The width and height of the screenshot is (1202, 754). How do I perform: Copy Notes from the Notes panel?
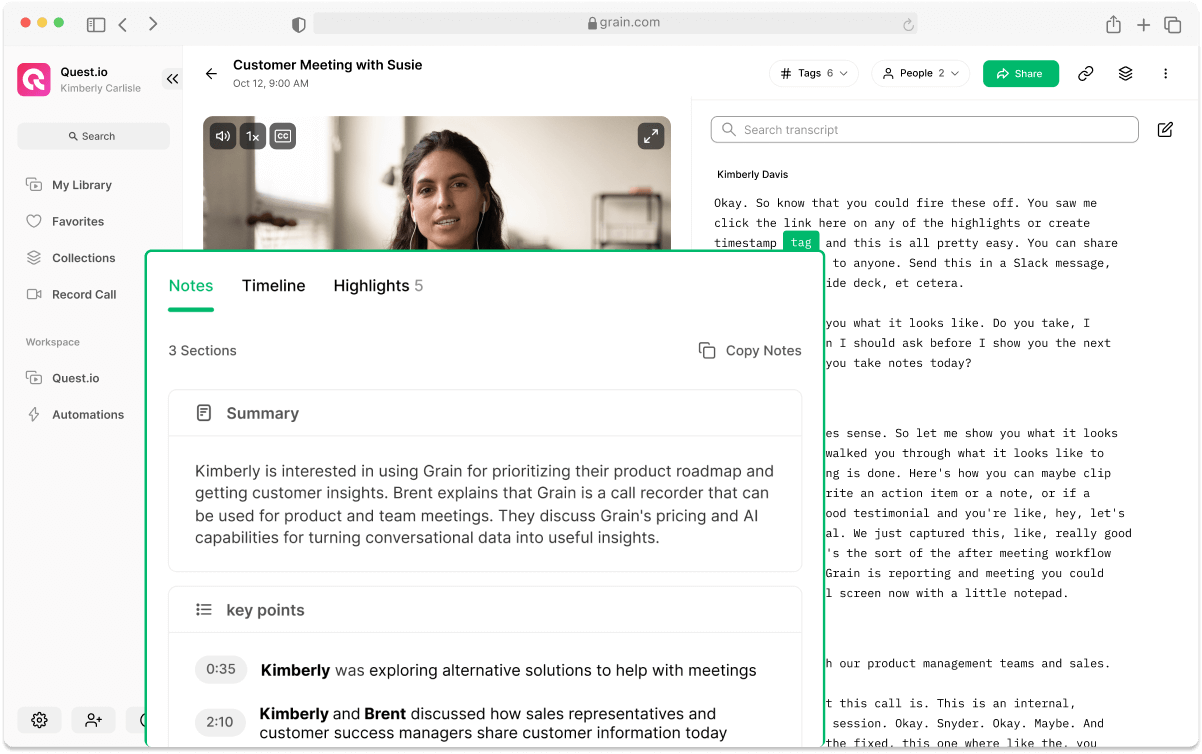pos(750,350)
